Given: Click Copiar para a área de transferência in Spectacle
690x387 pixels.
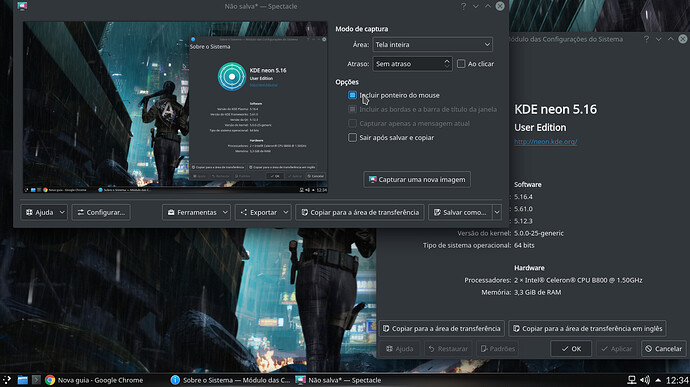Looking at the screenshot, I should coord(360,212).
